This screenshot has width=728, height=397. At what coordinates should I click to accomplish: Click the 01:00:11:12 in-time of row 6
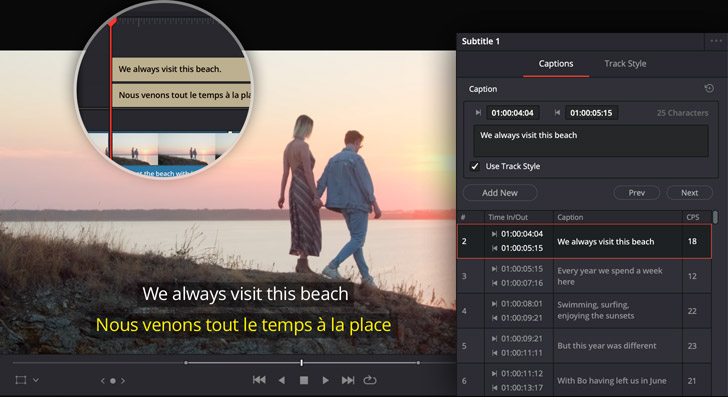(522, 373)
